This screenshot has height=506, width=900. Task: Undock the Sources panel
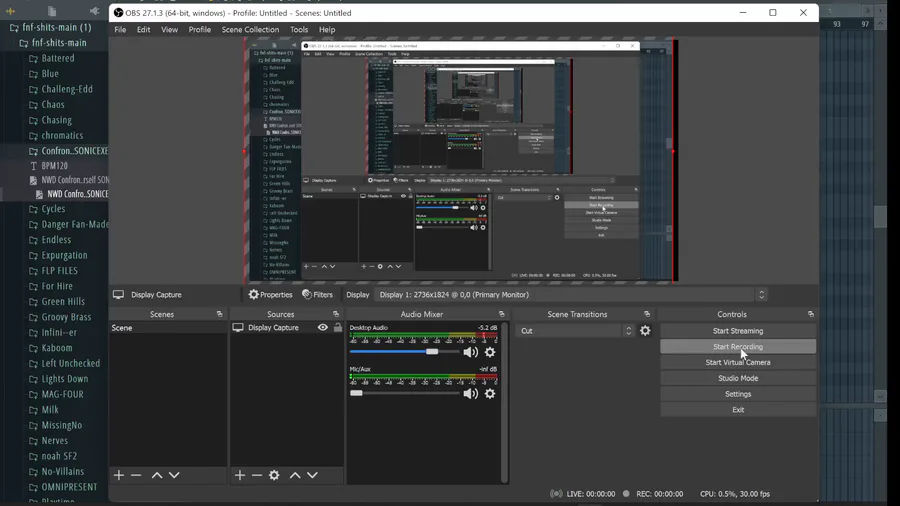[336, 314]
